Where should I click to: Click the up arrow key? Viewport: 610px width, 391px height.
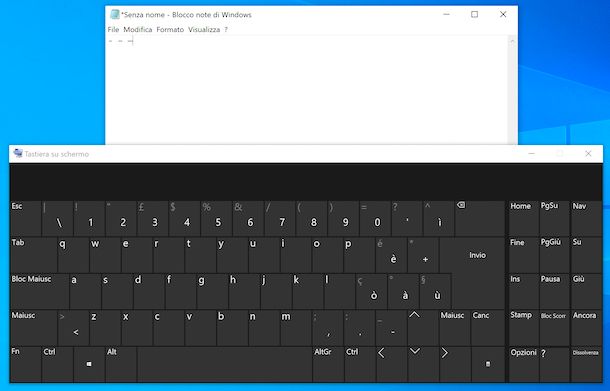[x=422, y=328]
